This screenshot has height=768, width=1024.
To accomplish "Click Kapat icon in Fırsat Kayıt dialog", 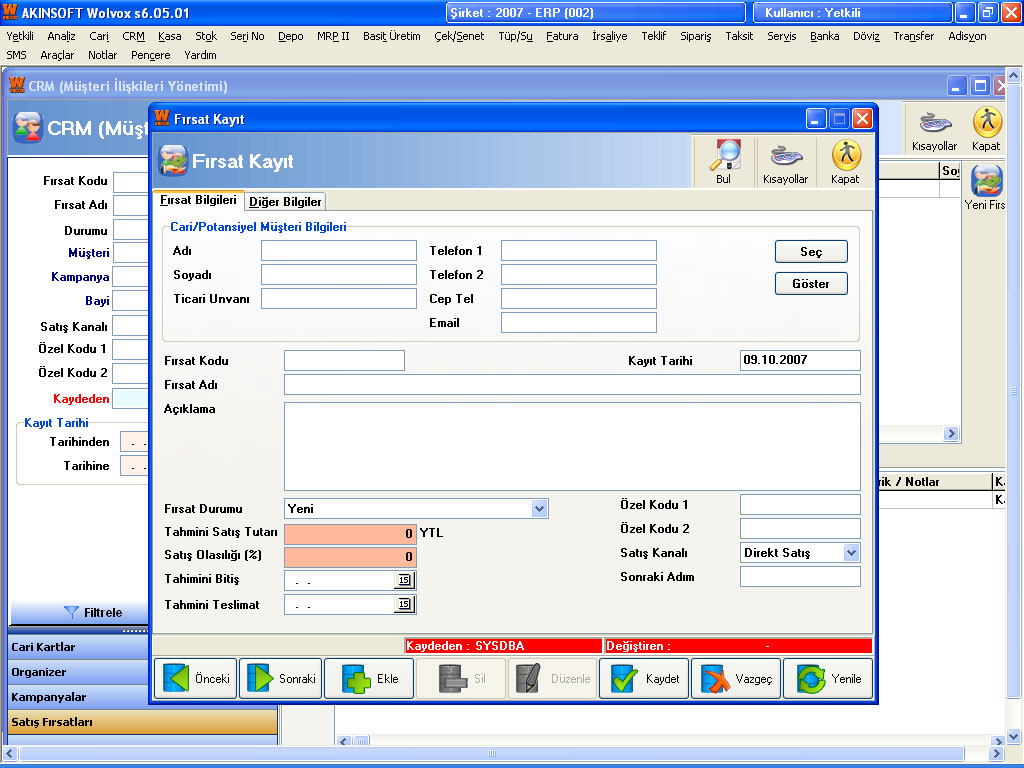I will tap(846, 161).
